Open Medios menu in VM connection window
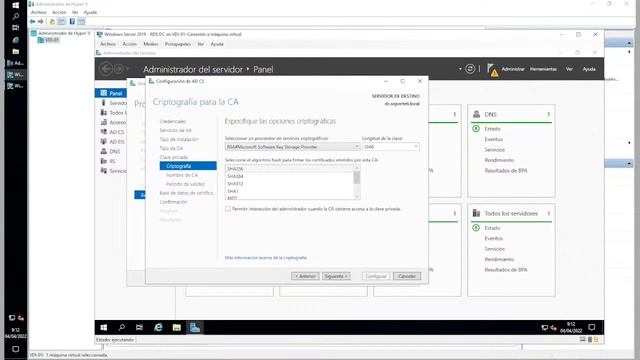Image resolution: width=640 pixels, height=360 pixels. tap(151, 44)
